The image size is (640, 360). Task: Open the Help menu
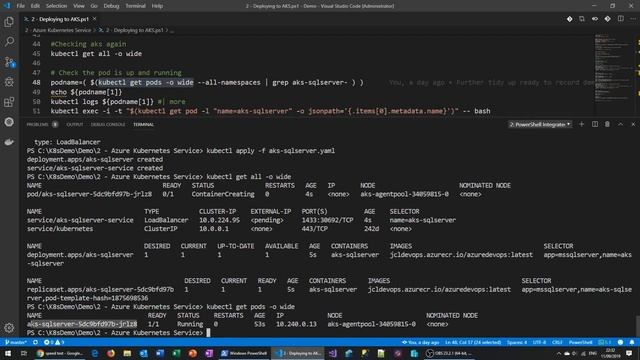157,6
